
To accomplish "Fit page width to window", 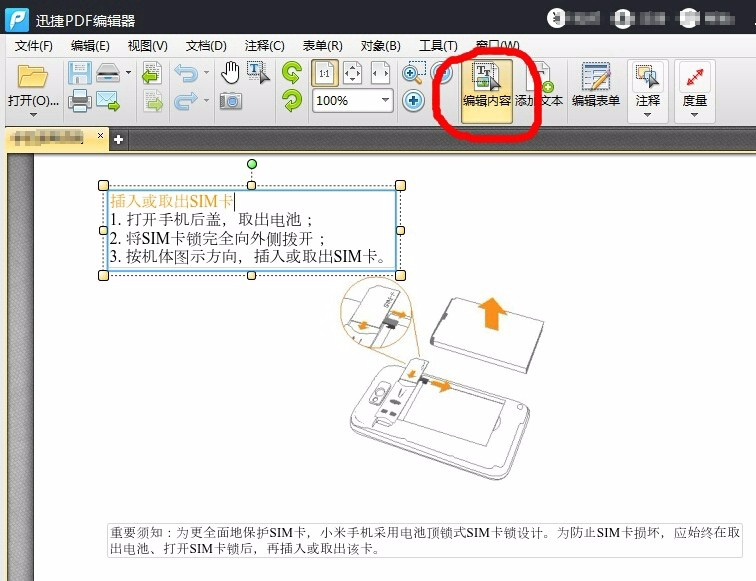I will click(380, 73).
